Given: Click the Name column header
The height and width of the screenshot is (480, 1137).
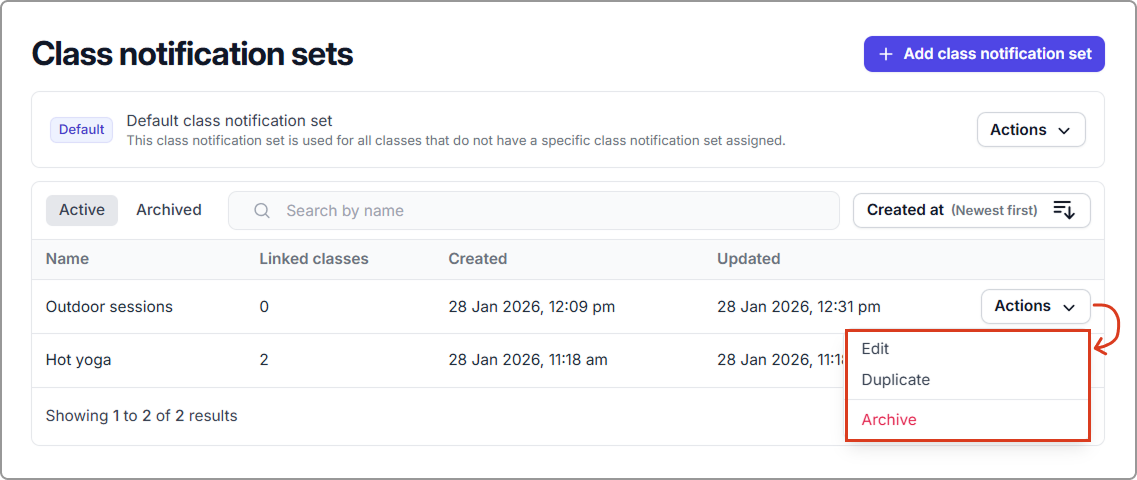Looking at the screenshot, I should (x=67, y=259).
